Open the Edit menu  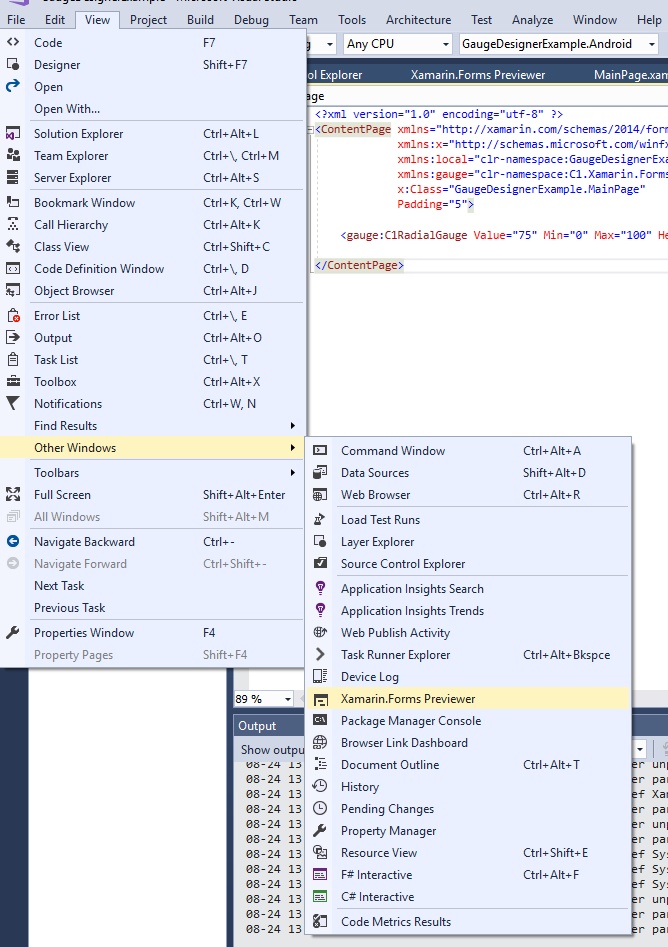(54, 20)
